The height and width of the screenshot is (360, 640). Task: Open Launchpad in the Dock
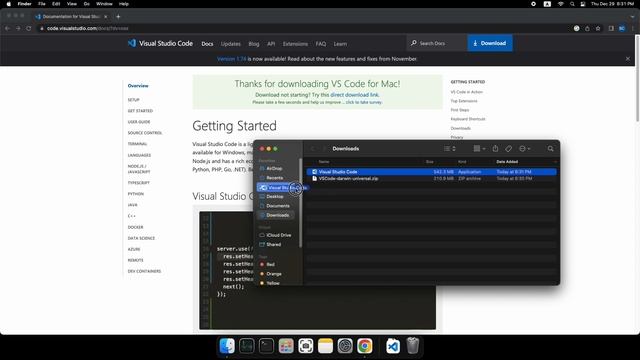(286, 346)
